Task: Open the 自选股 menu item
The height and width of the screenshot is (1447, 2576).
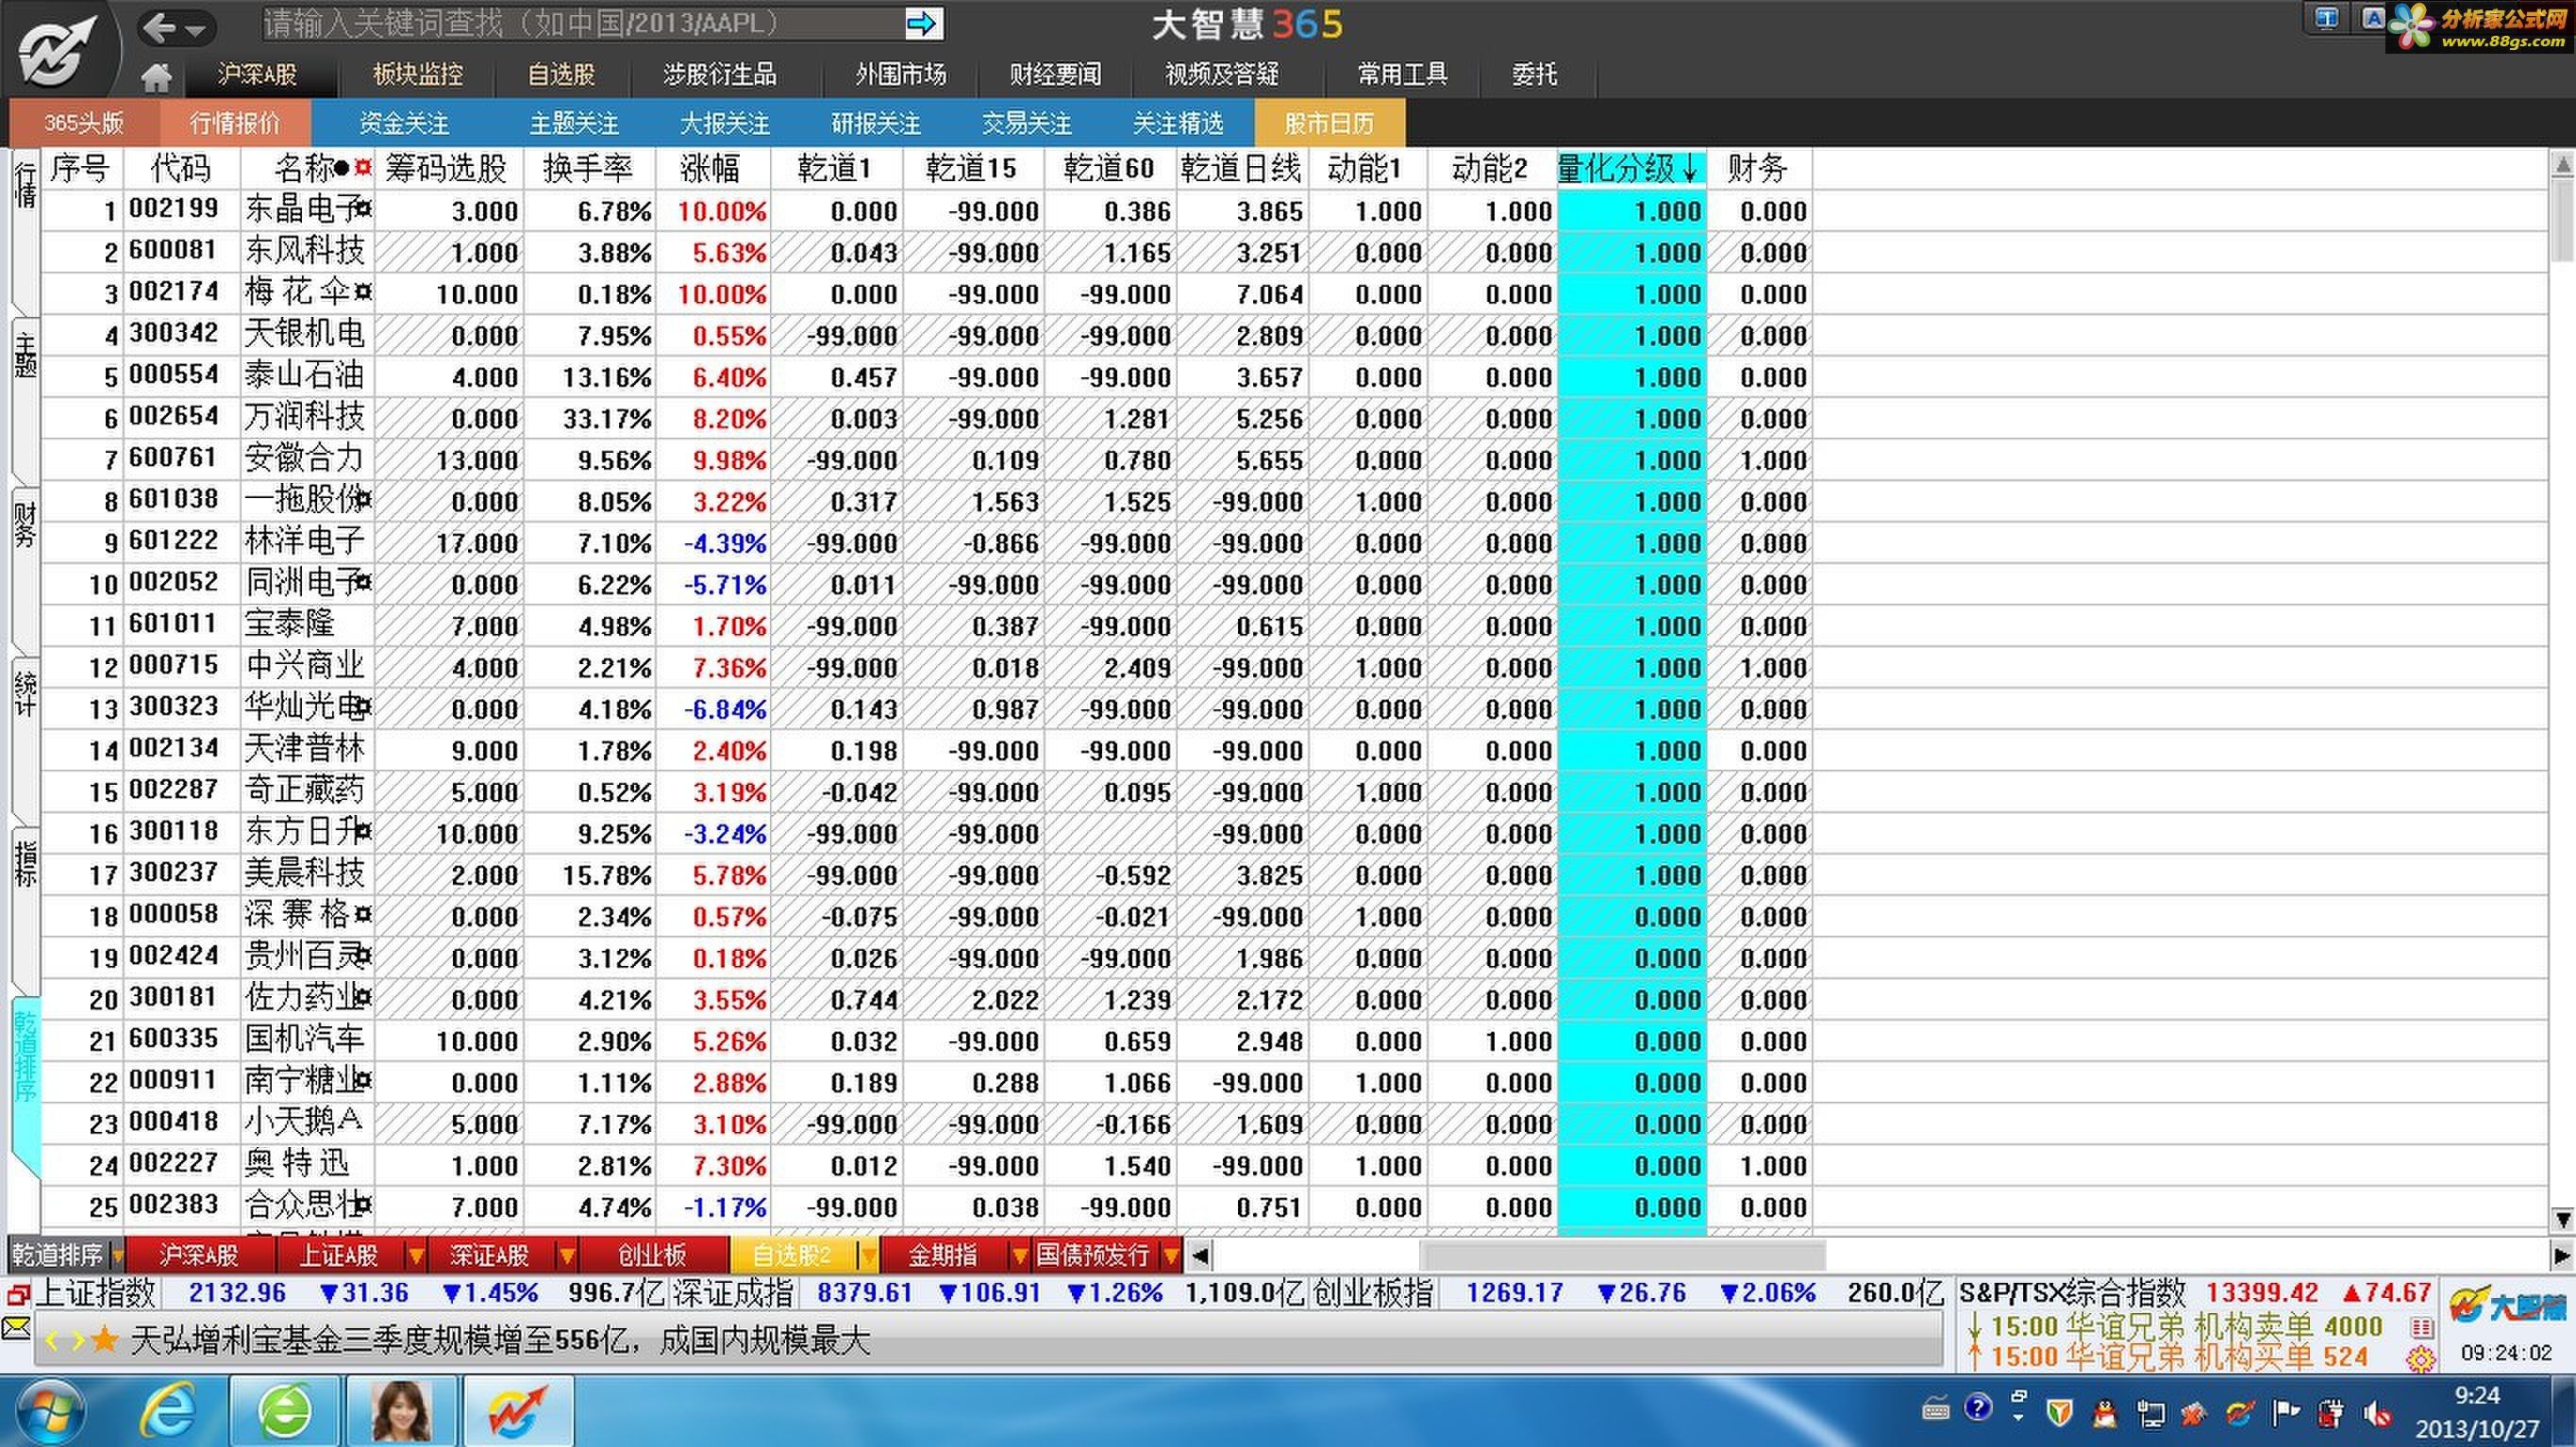Action: point(561,74)
